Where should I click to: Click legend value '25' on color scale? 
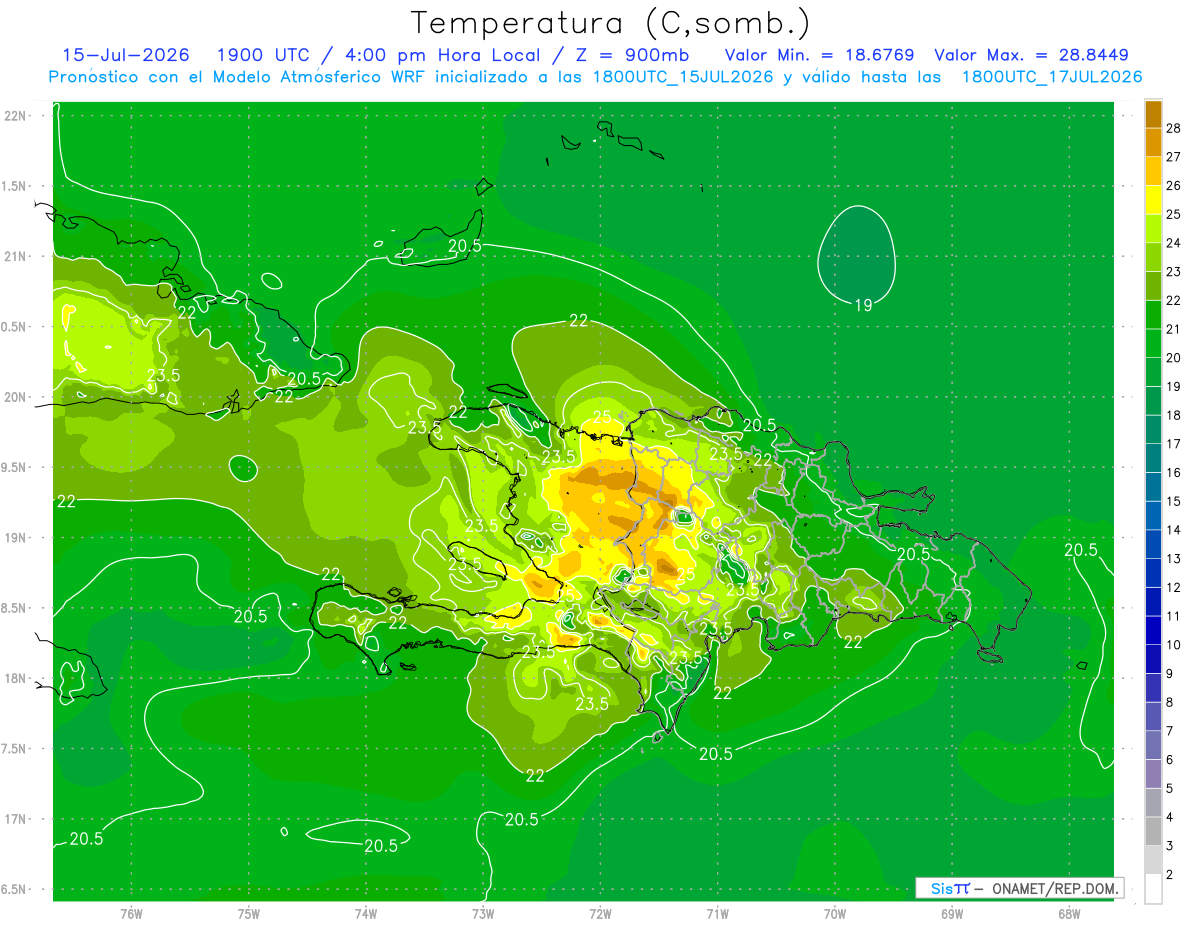coord(1174,214)
